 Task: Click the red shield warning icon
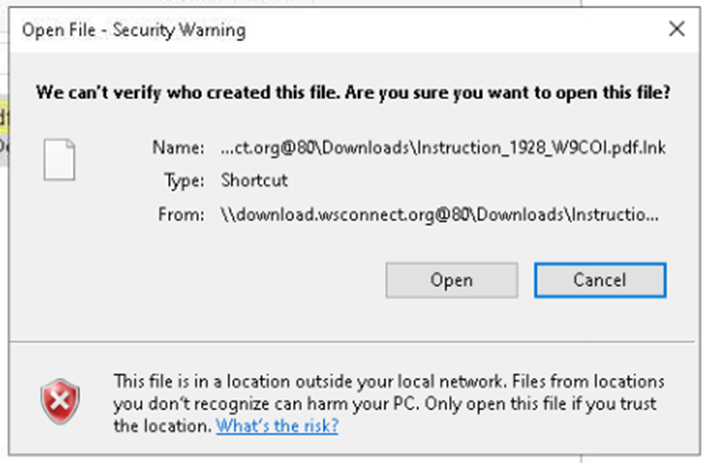60,402
